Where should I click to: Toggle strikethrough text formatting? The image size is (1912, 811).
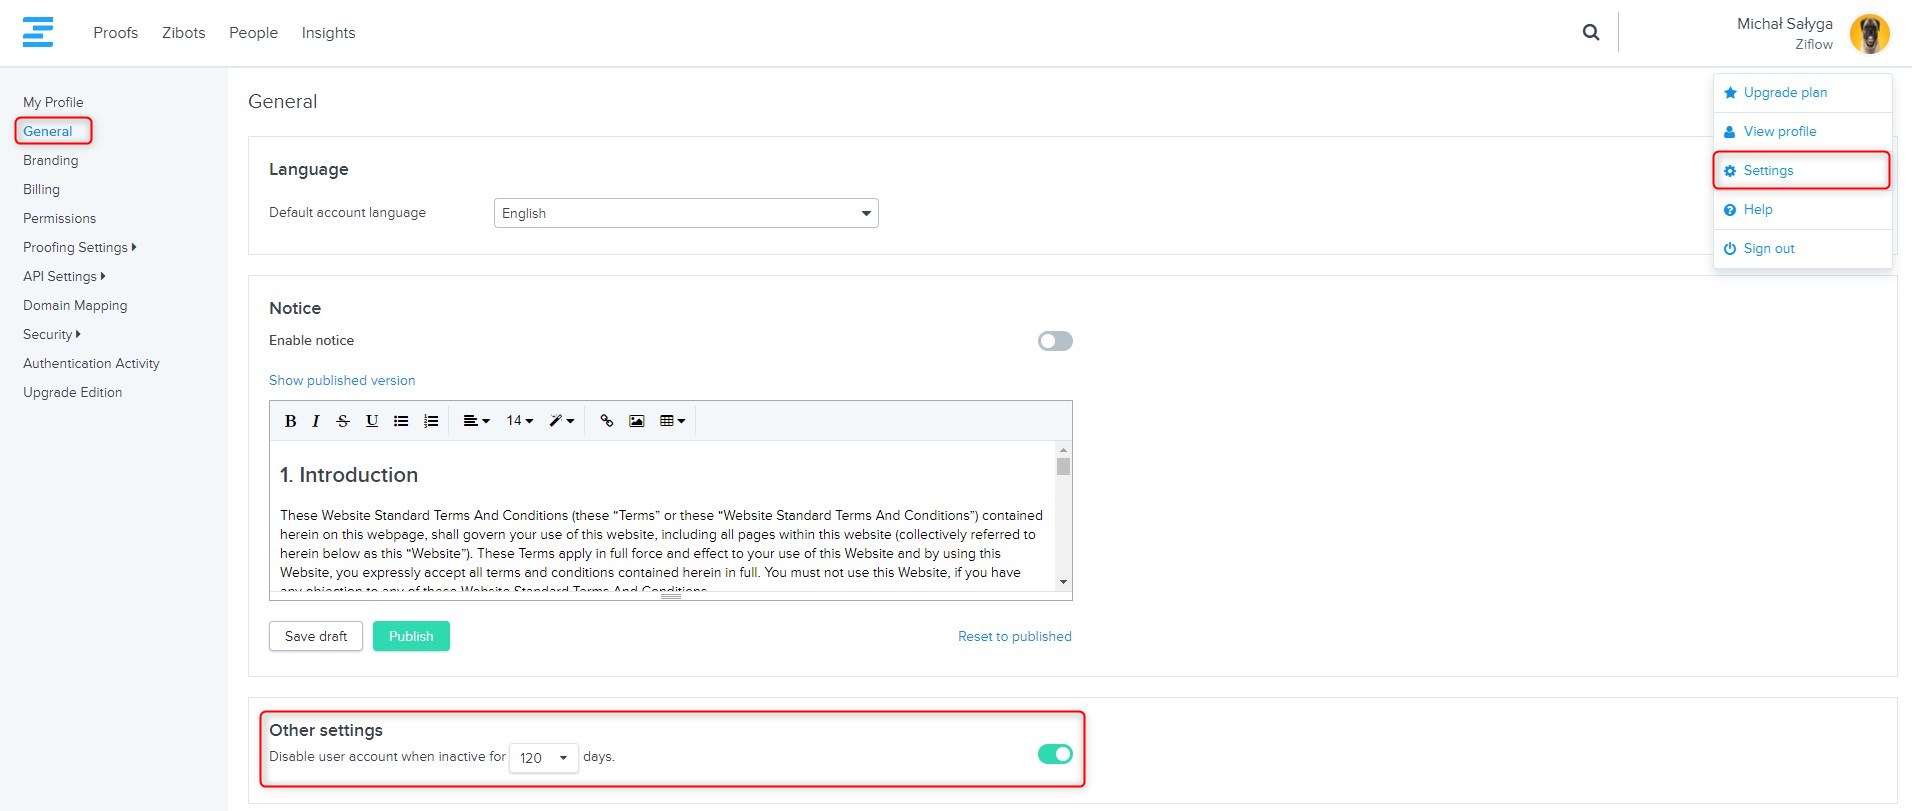(343, 421)
